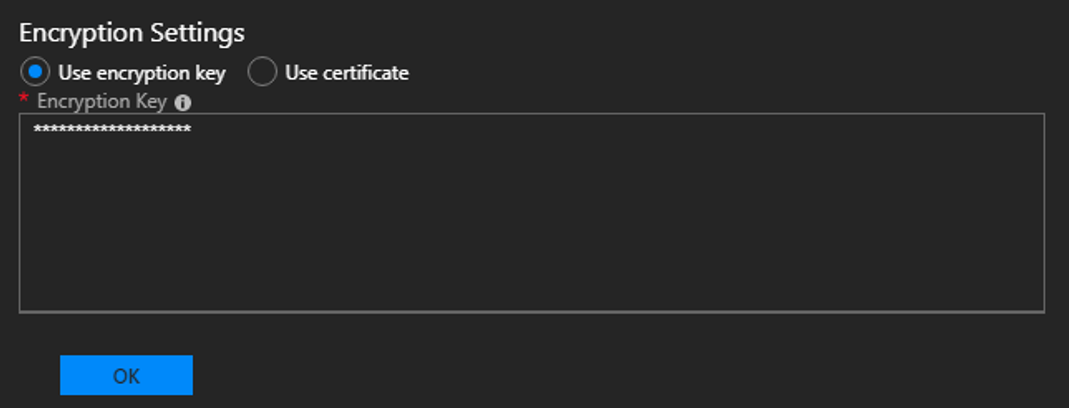Click the filled blue encryption key circle
This screenshot has width=1069, height=408.
(x=35, y=72)
